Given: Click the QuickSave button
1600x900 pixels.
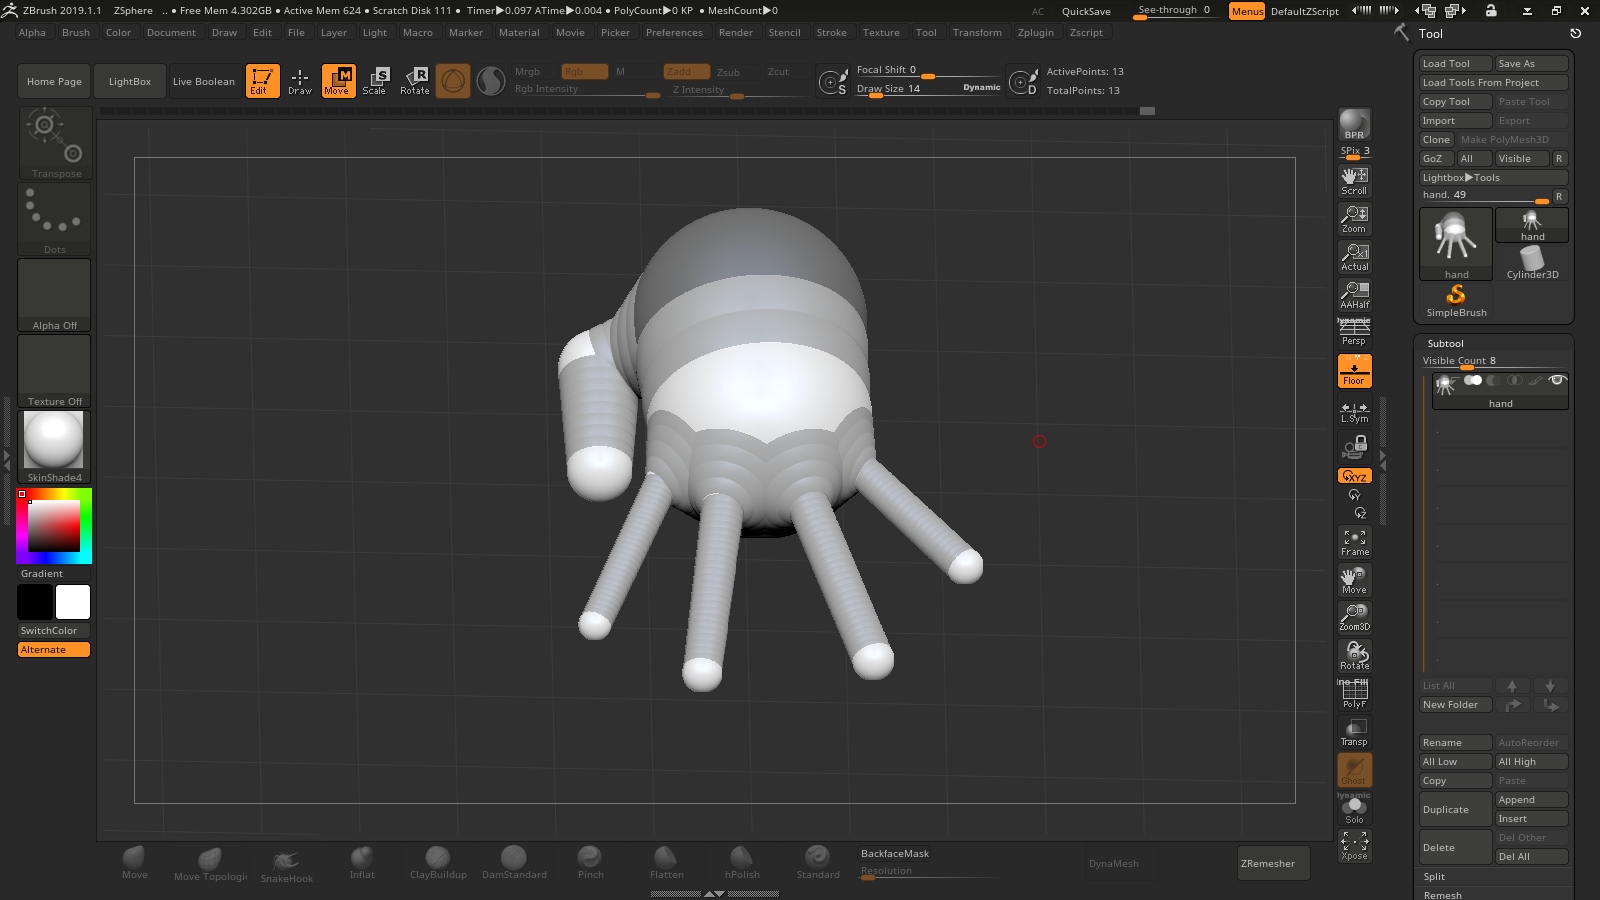Looking at the screenshot, I should (1086, 11).
